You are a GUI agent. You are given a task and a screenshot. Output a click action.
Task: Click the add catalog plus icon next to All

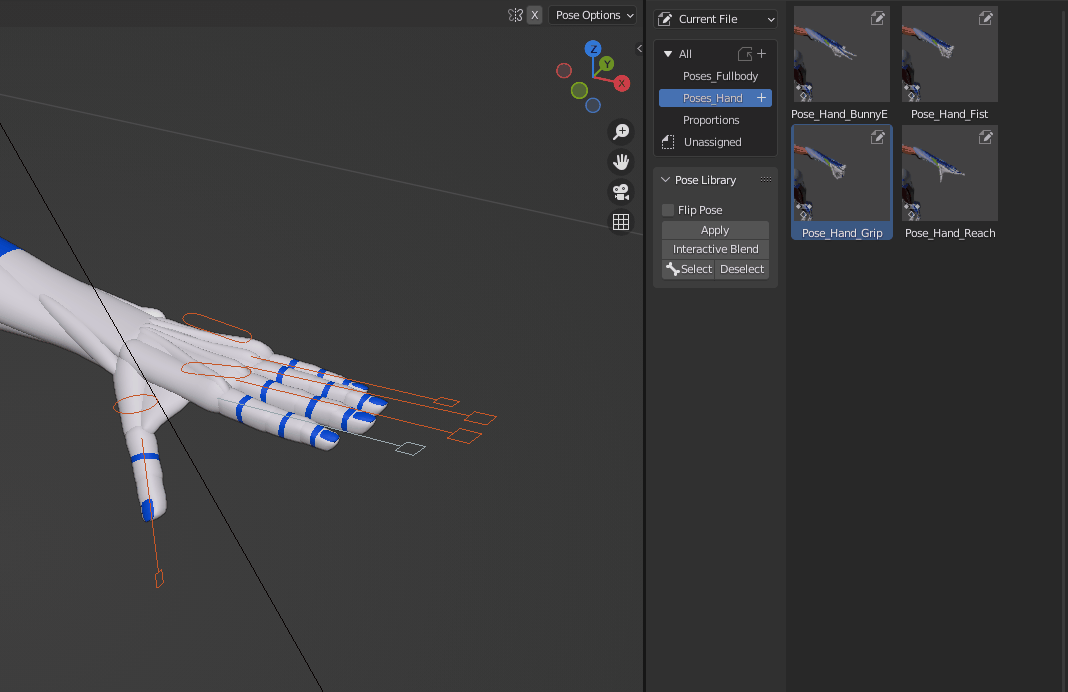pyautogui.click(x=761, y=54)
